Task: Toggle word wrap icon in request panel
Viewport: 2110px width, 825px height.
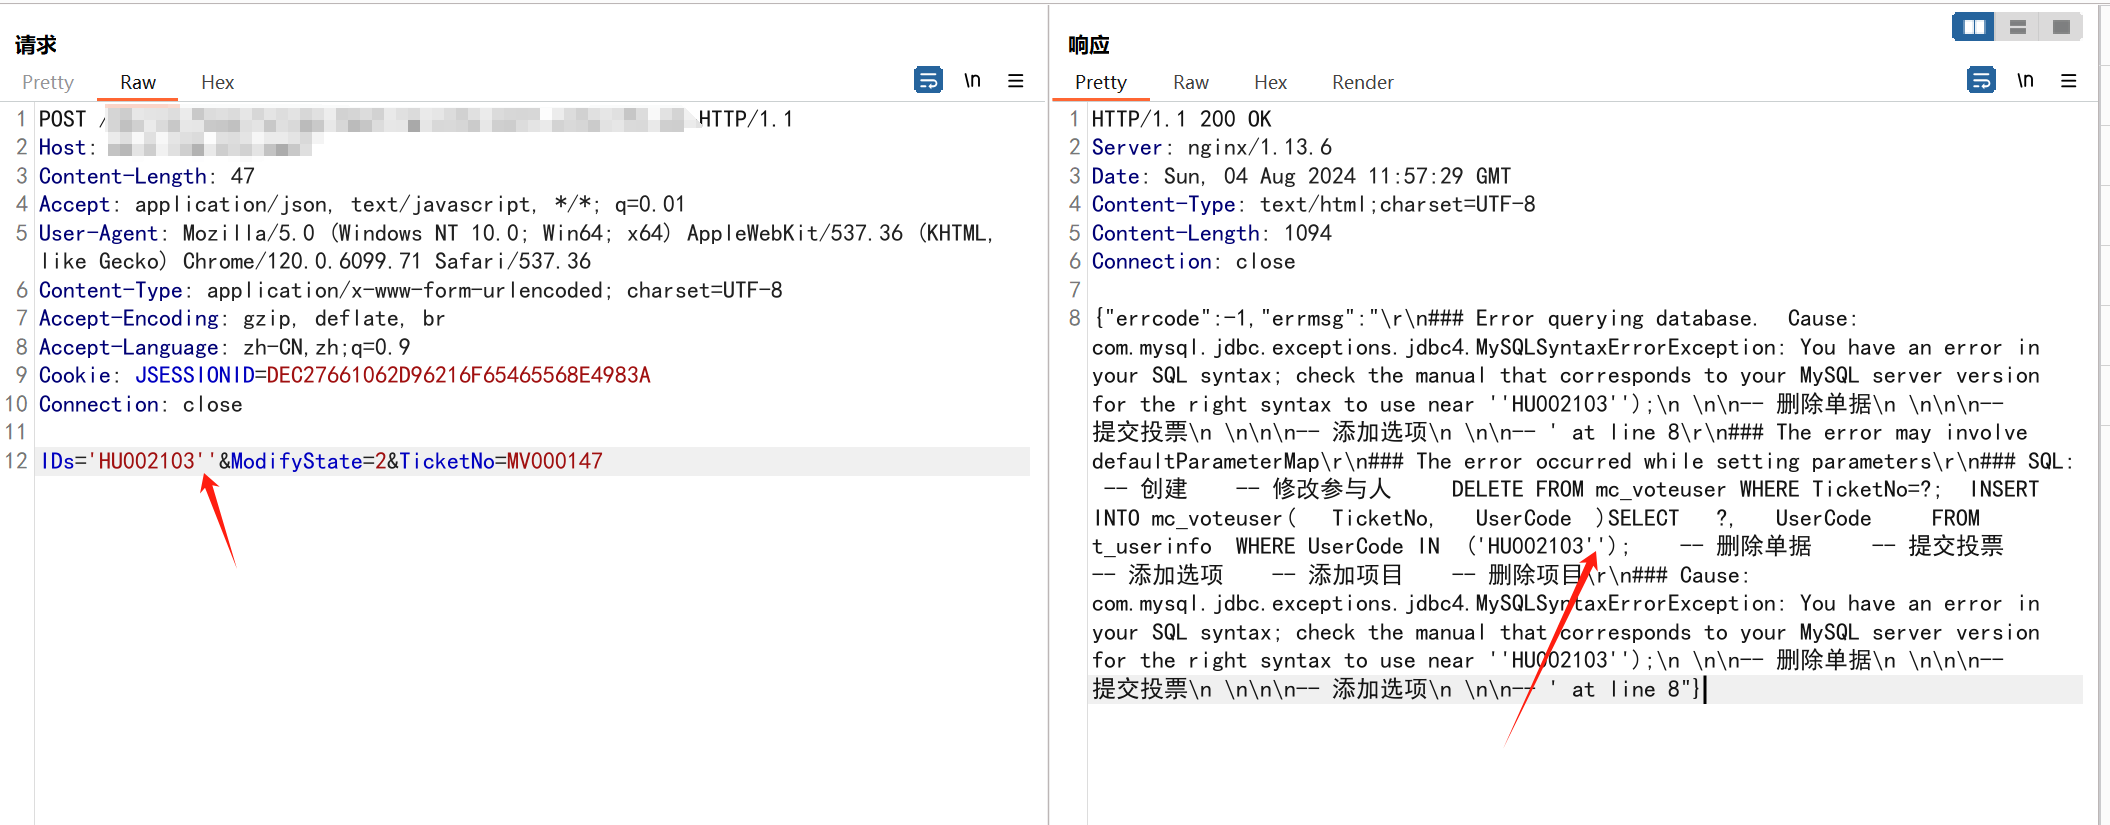Action: pyautogui.click(x=928, y=80)
